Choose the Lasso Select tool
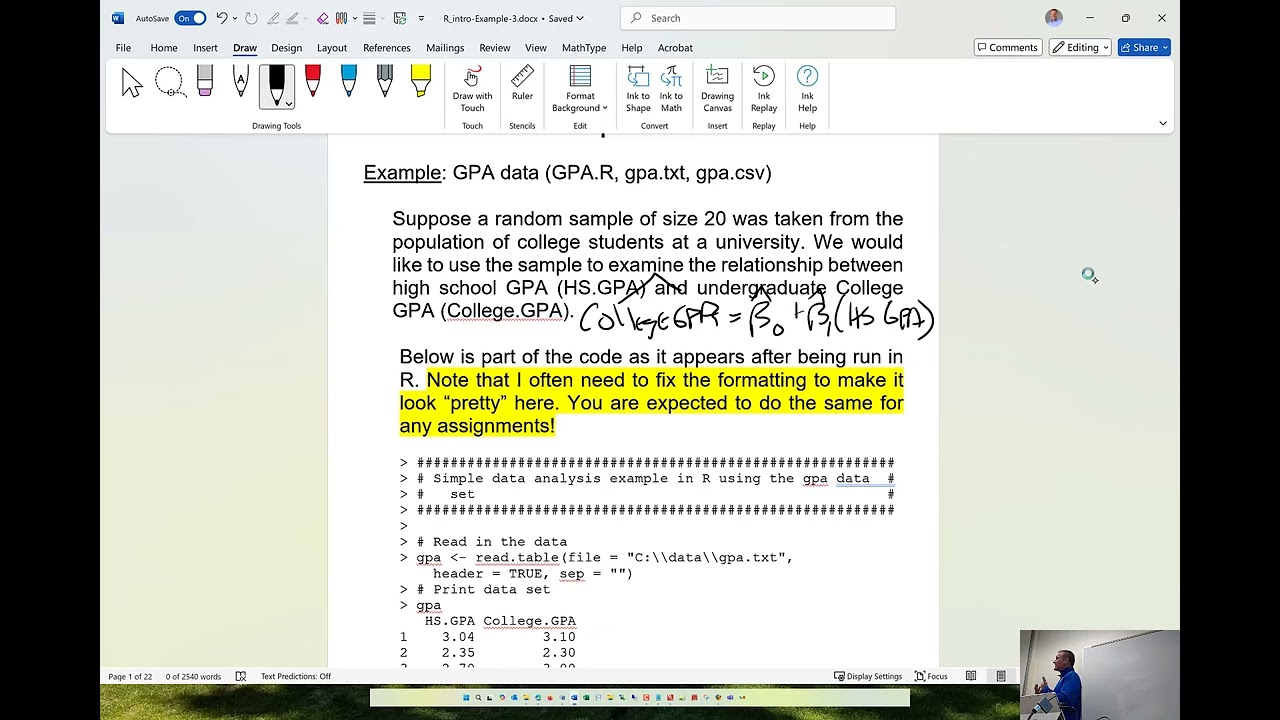 click(x=169, y=84)
